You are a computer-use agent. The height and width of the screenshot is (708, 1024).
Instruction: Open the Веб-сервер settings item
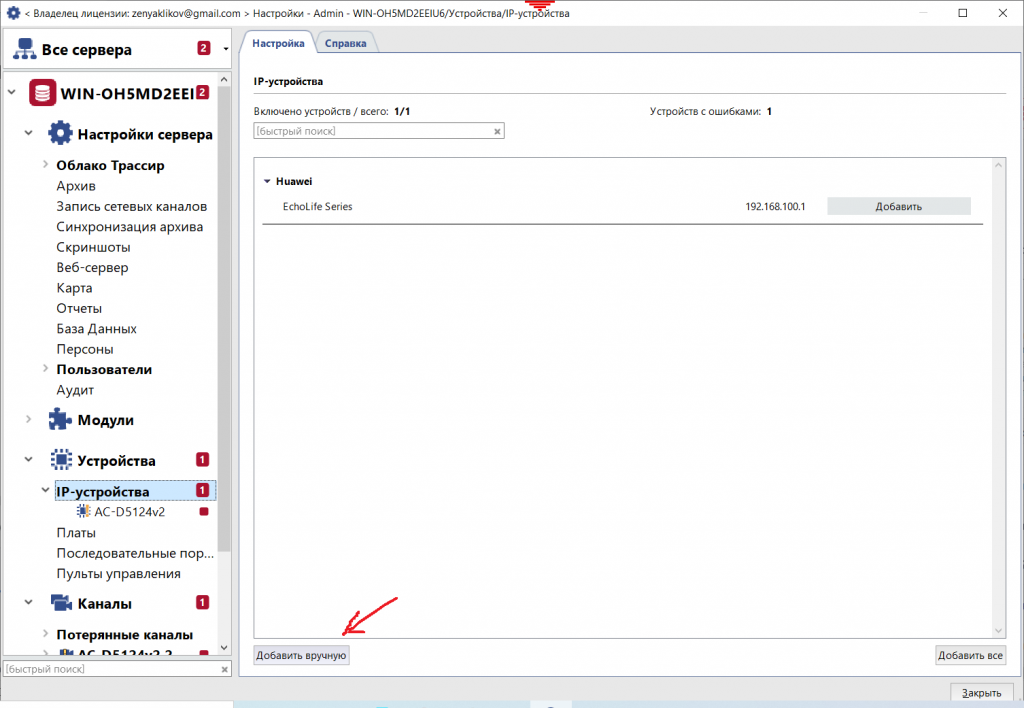point(92,267)
